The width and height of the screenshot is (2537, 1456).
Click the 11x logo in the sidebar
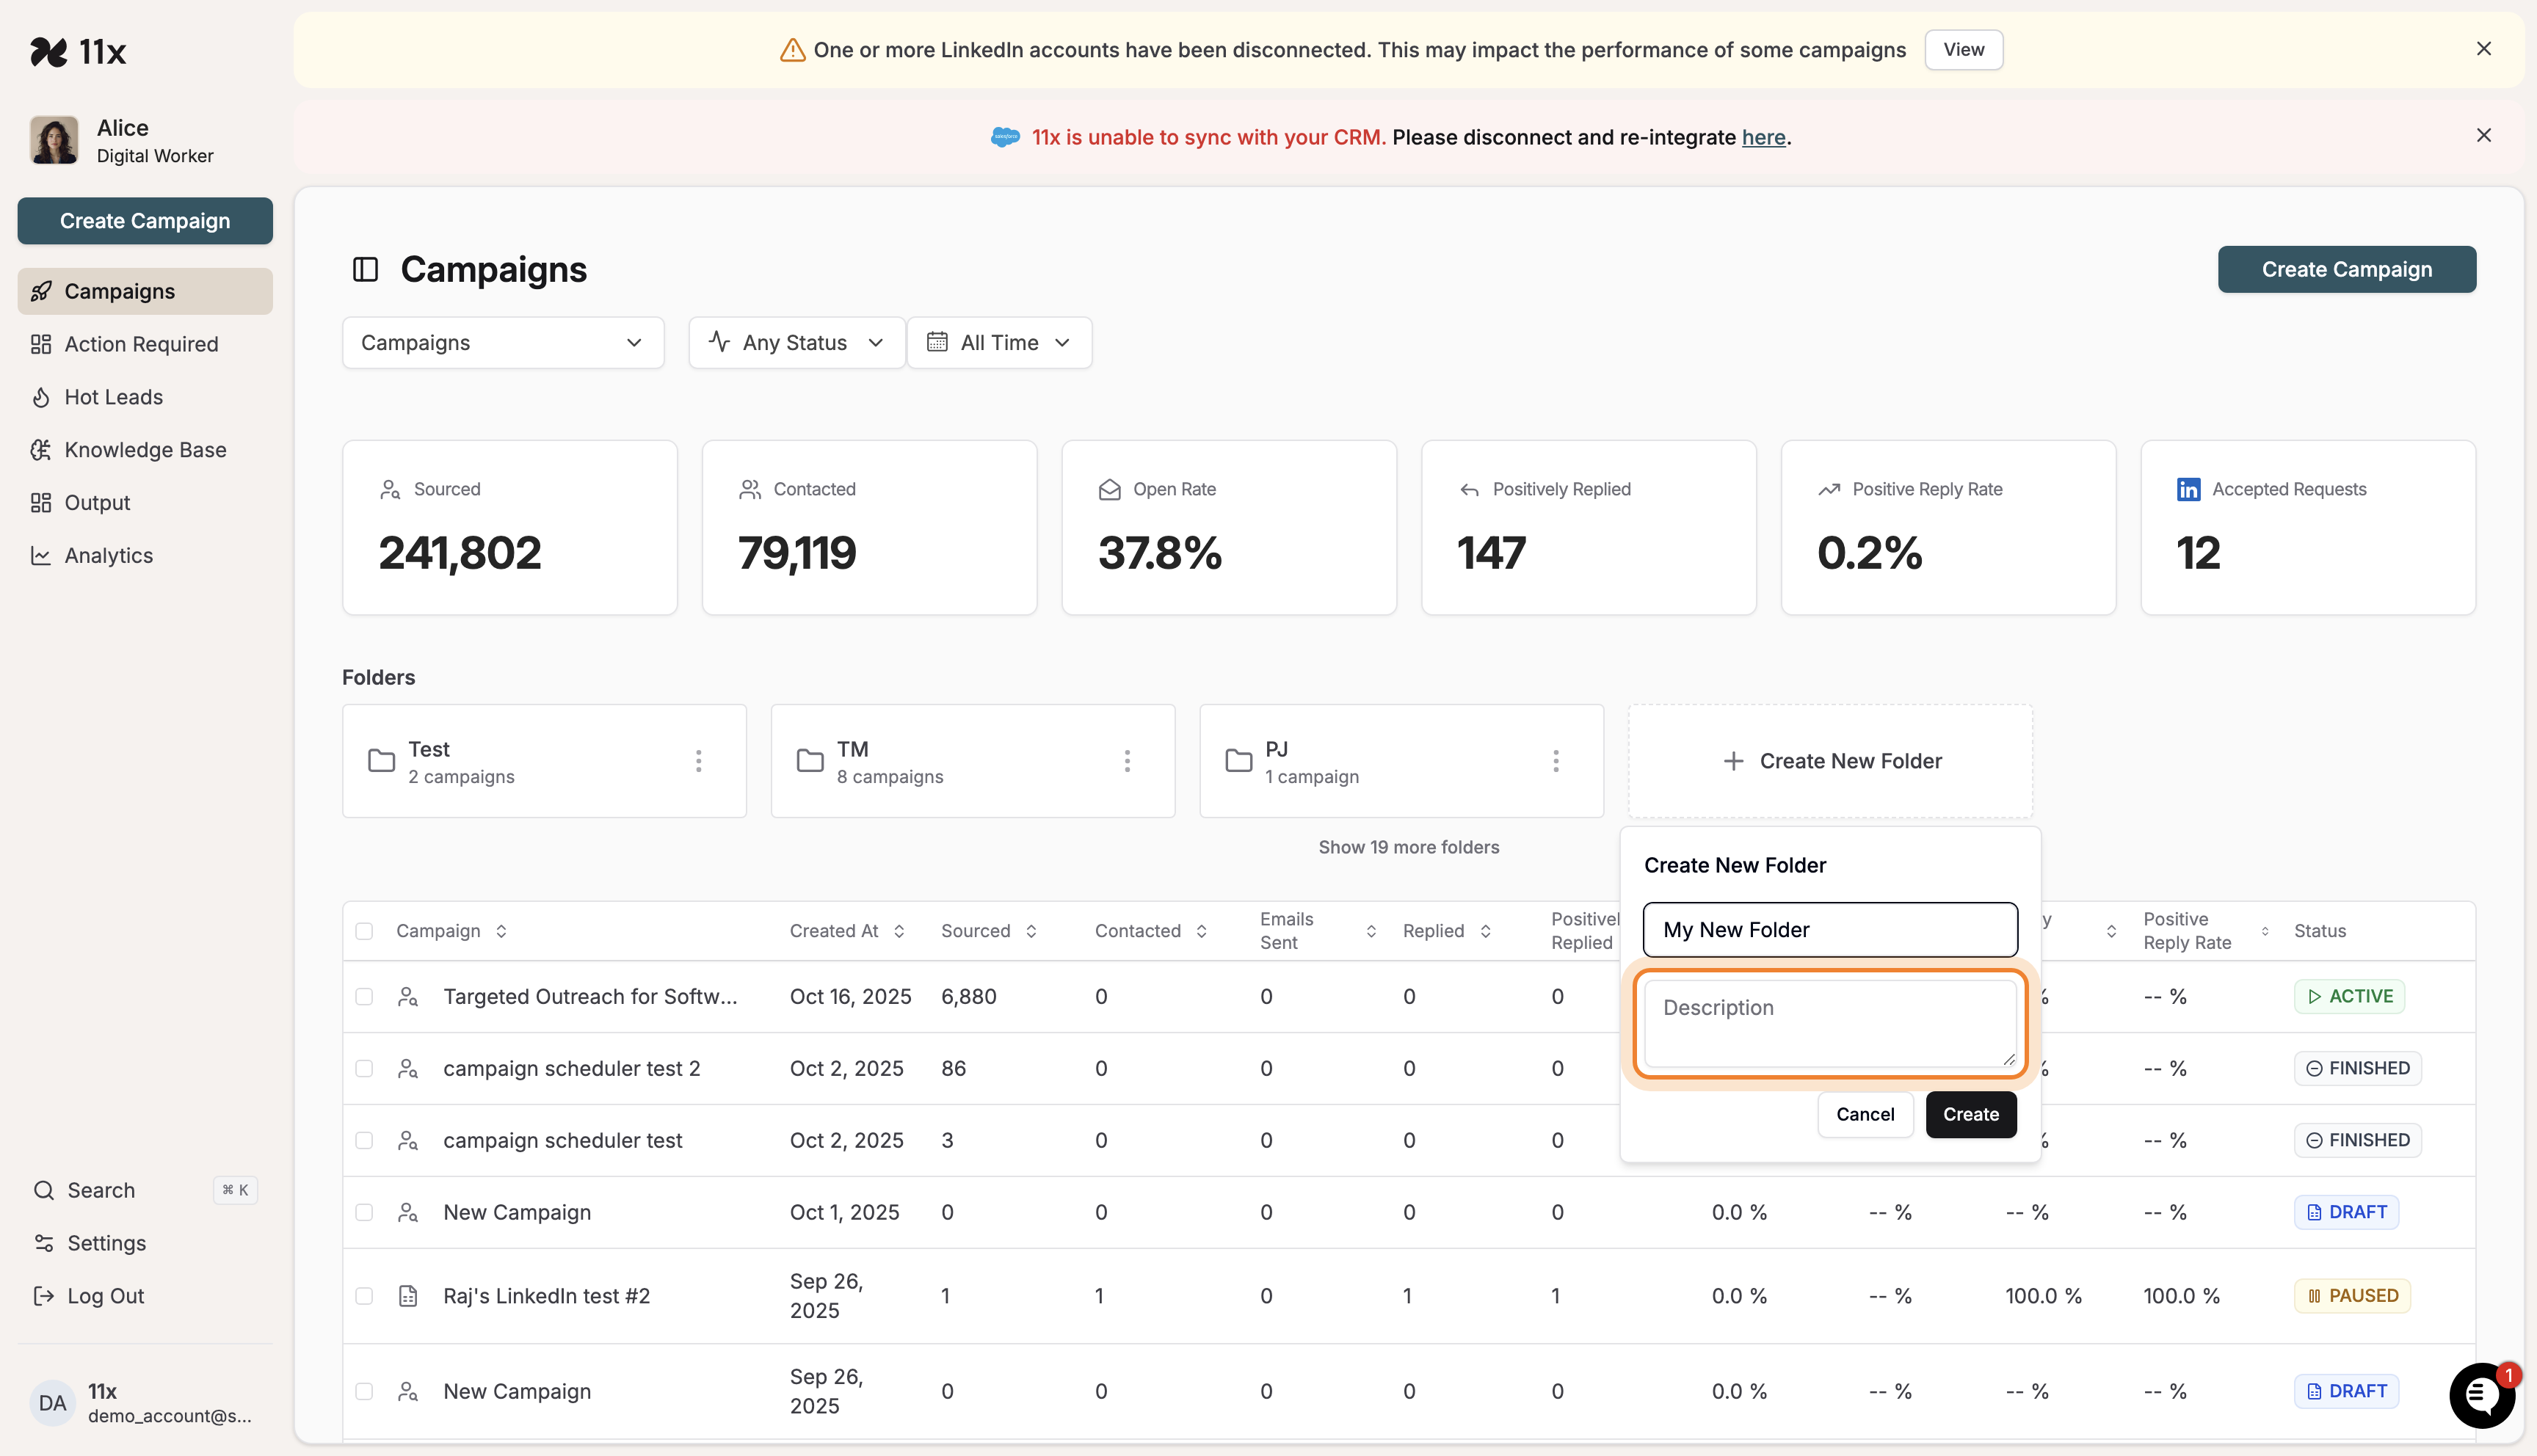click(x=78, y=51)
